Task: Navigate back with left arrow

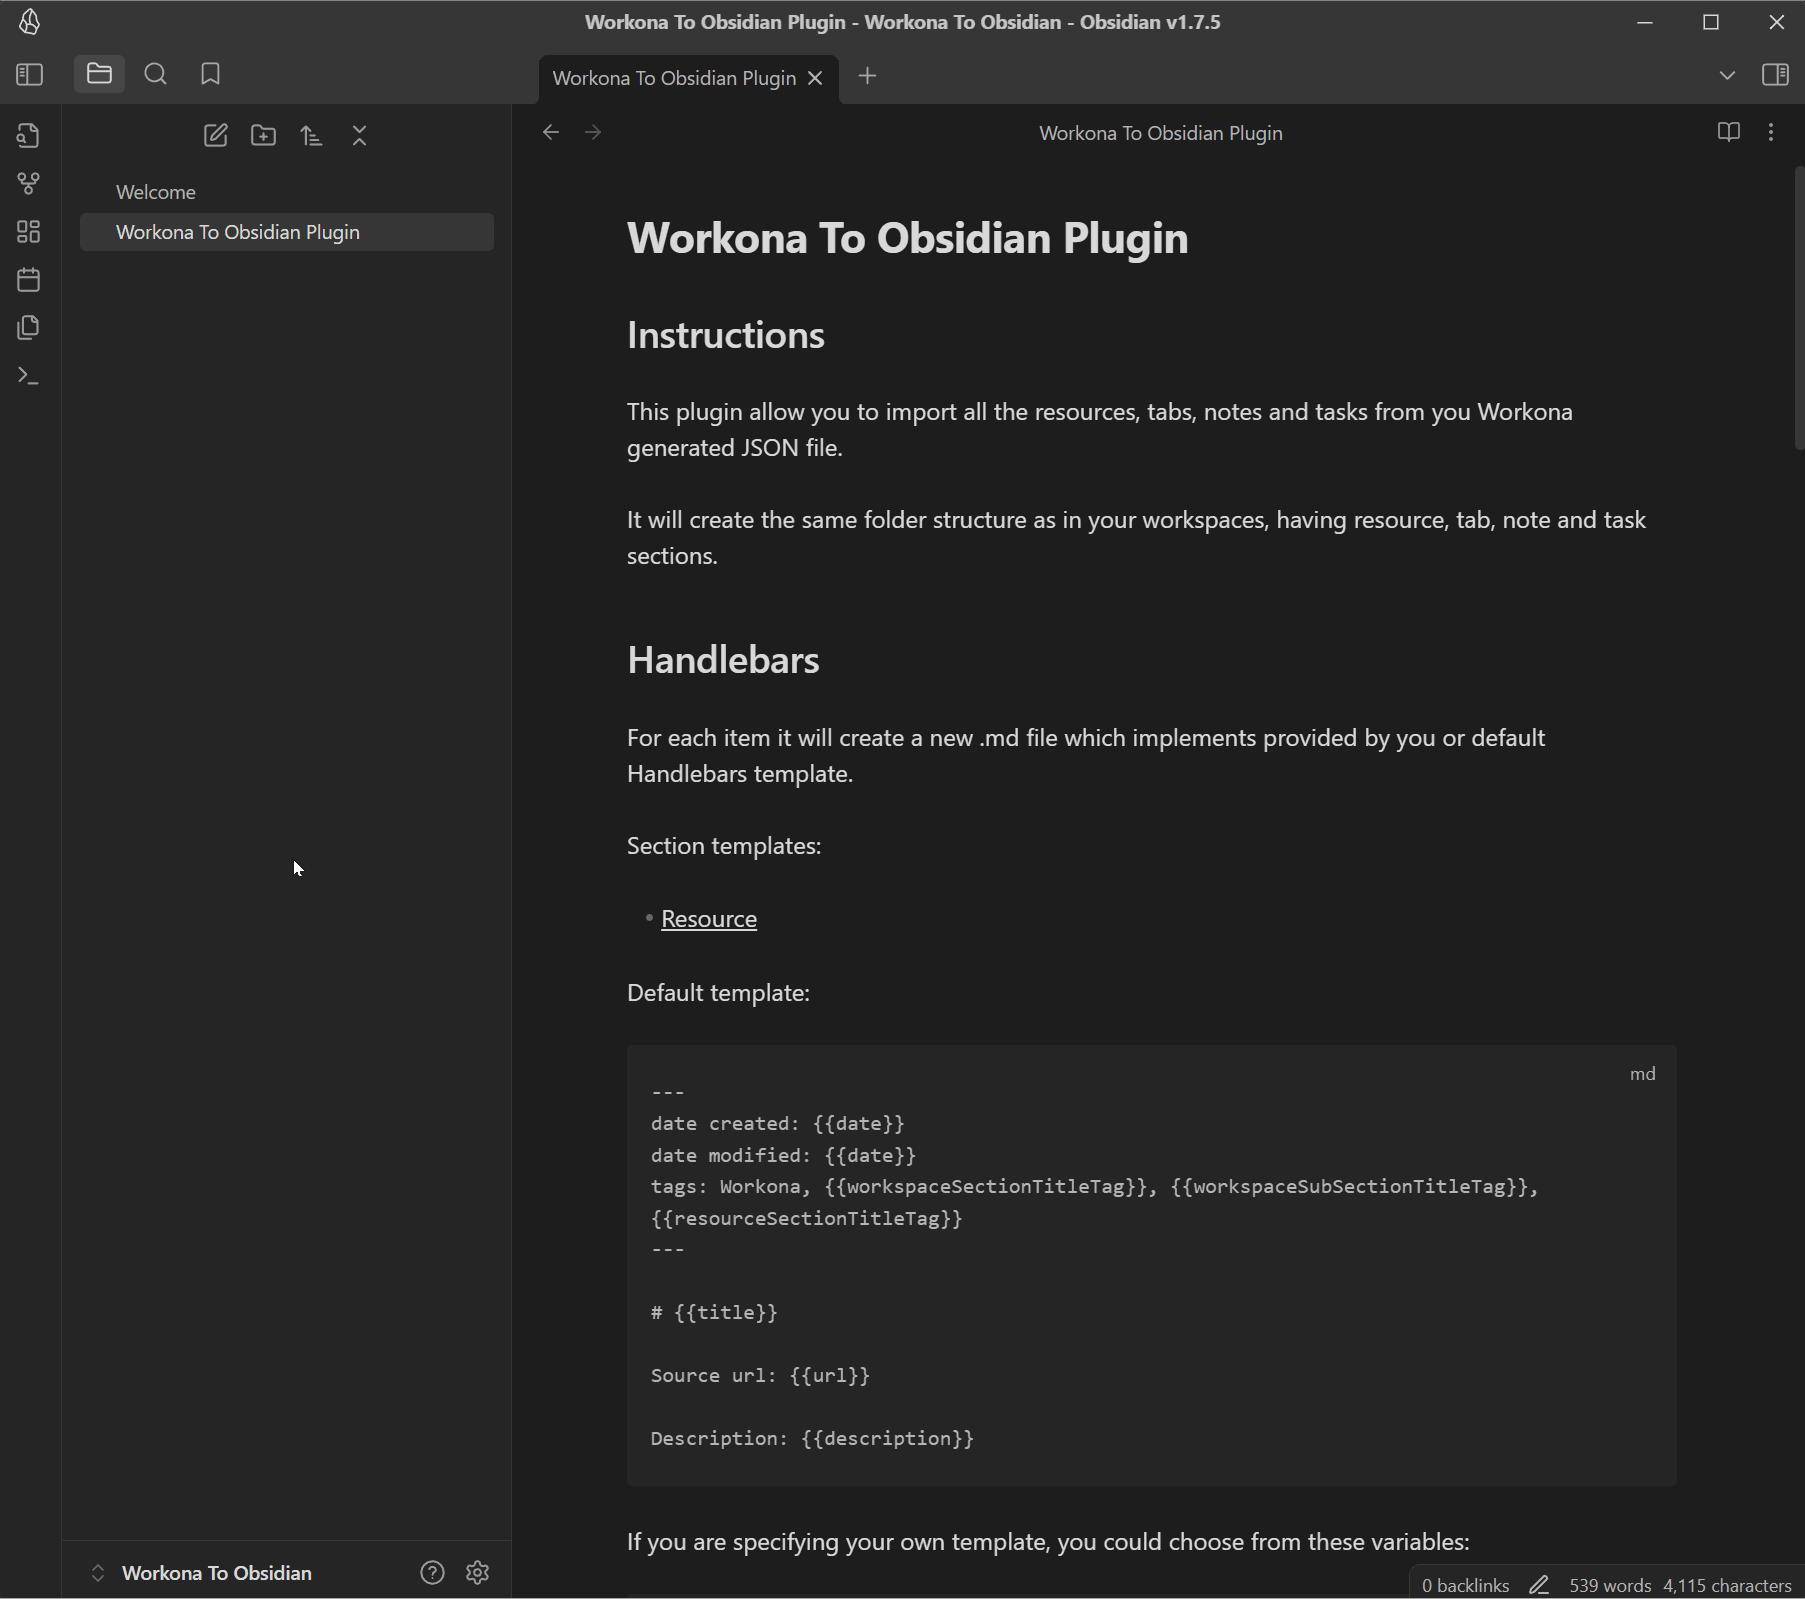Action: [x=551, y=132]
